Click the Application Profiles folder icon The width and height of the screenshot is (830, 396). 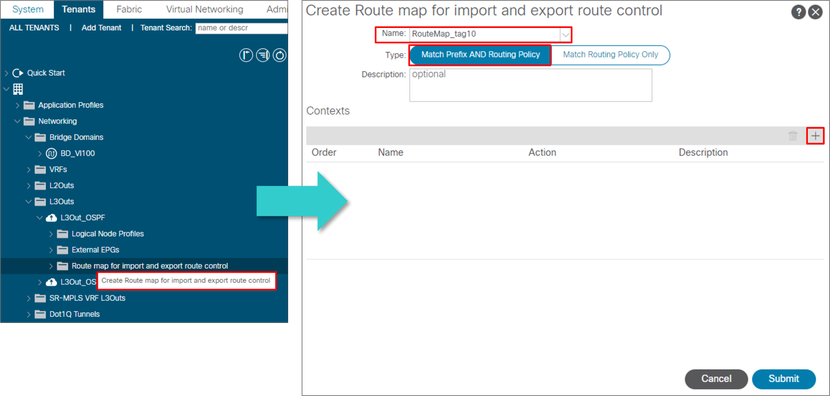29,105
